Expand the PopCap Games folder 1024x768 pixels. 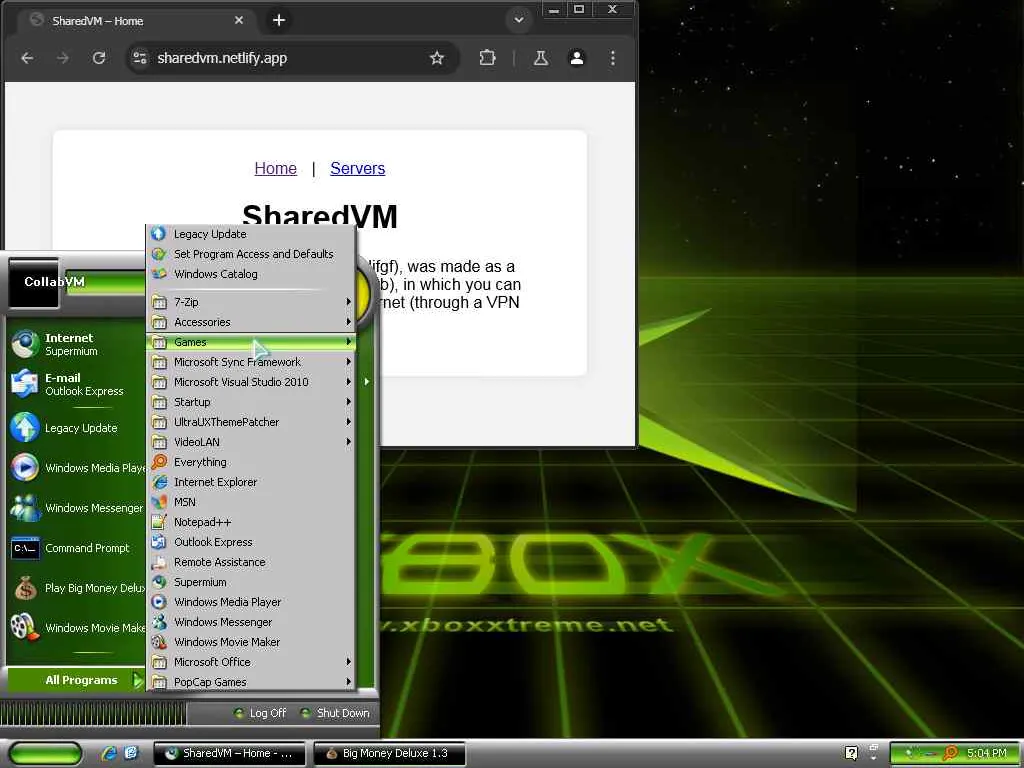coord(251,682)
